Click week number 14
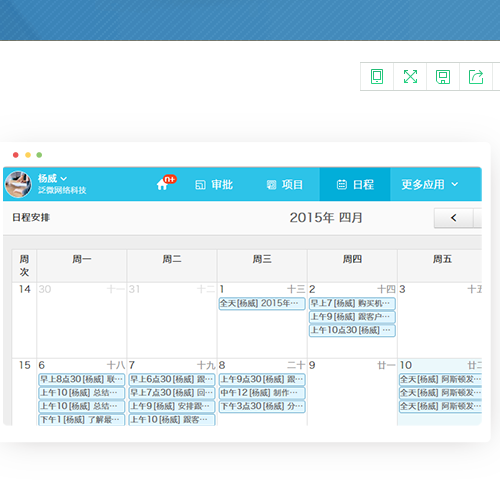 click(x=25, y=289)
